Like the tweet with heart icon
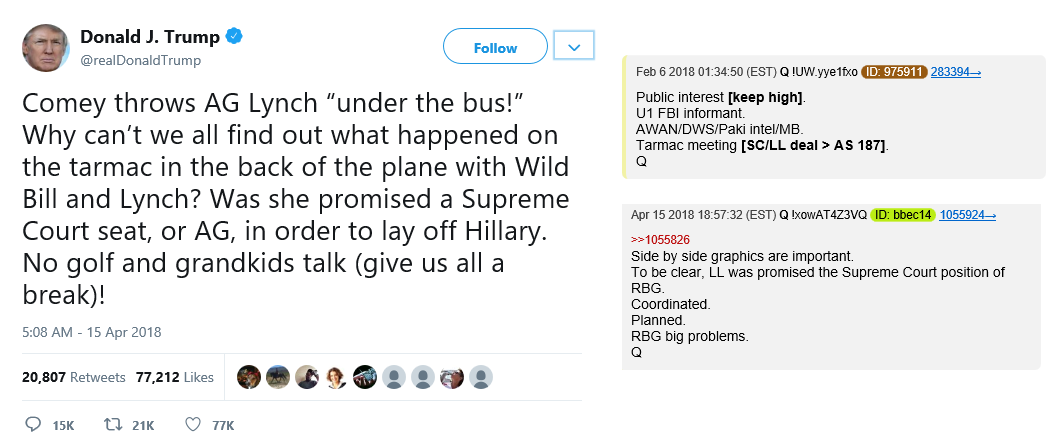The image size is (1054, 448). tap(194, 424)
